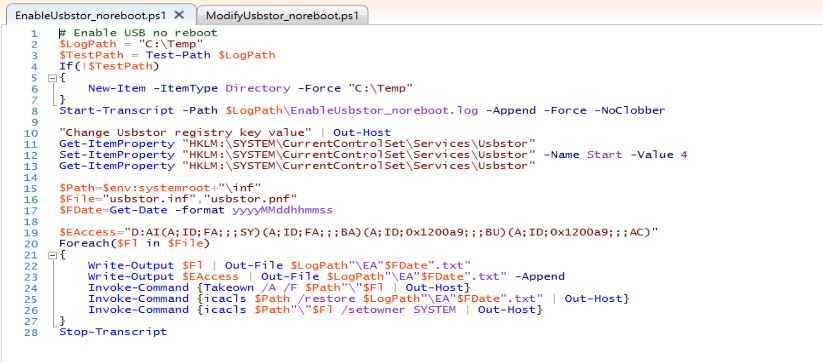Click the -Name parameter on line 12
This screenshot has height=363, width=823.
(x=562, y=155)
